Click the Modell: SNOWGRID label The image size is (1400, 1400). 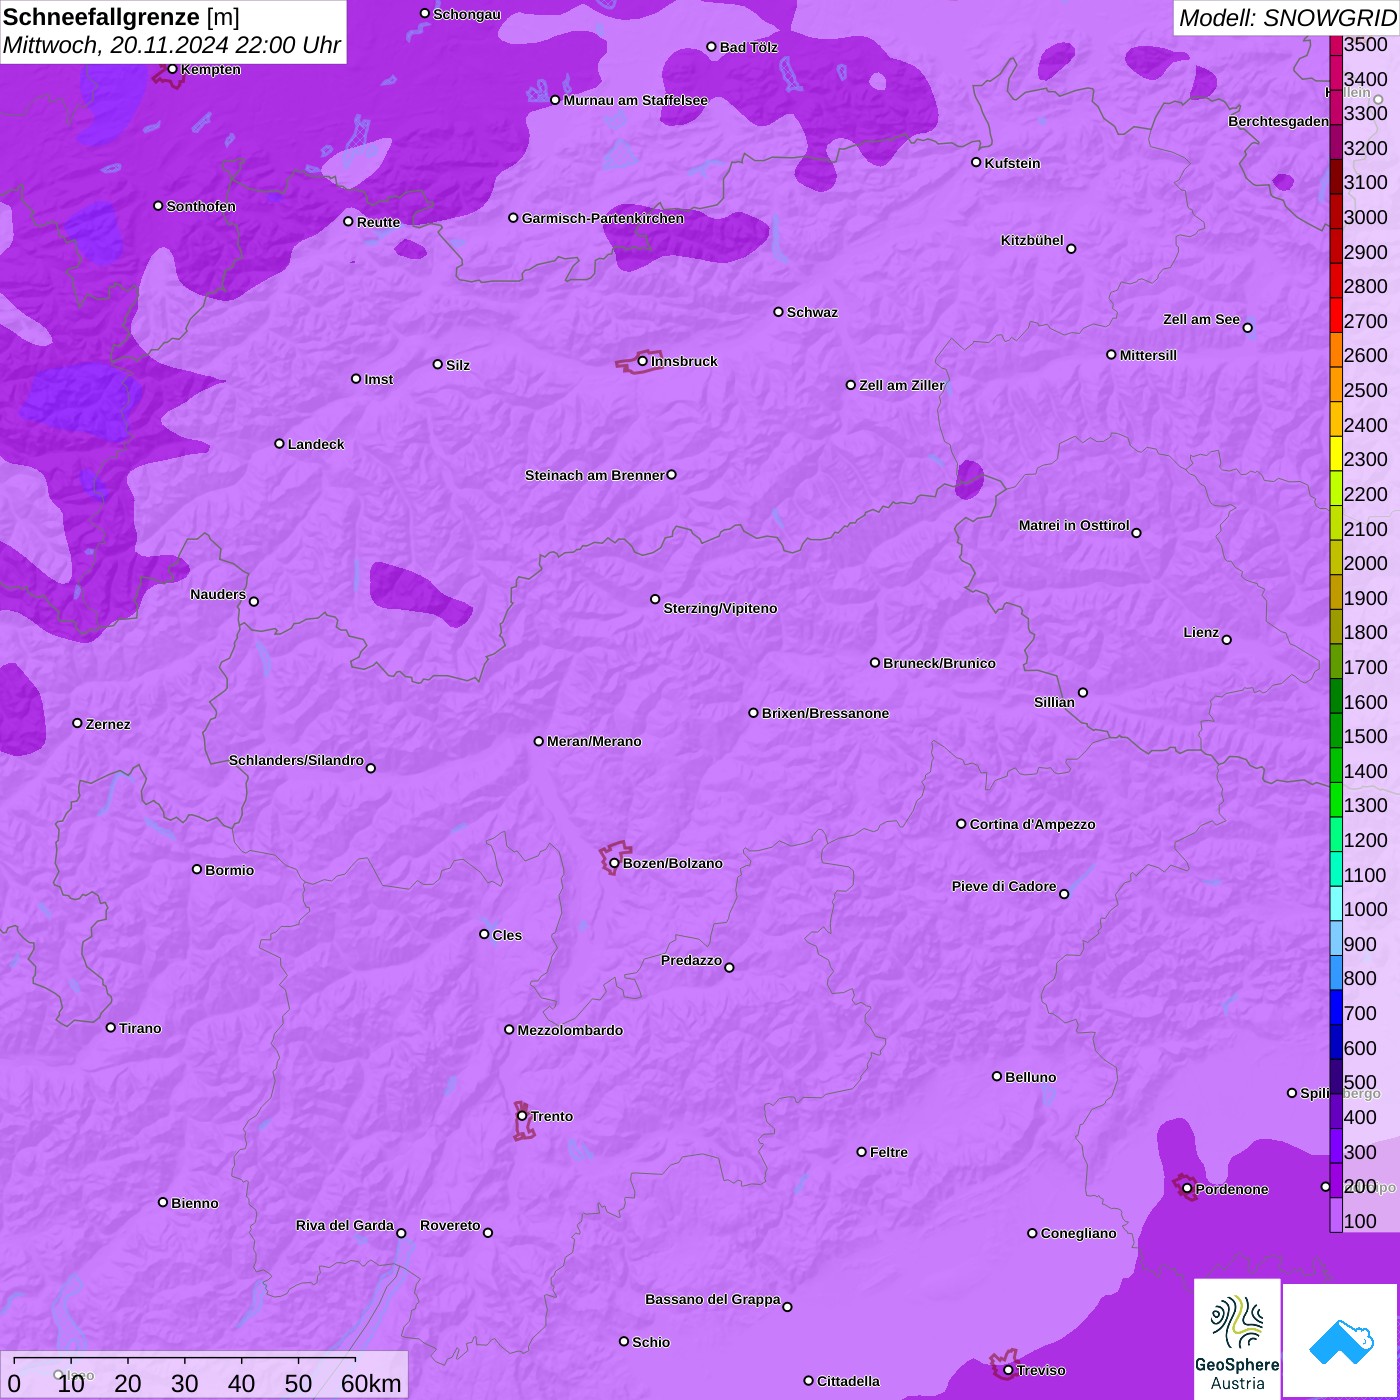[x=1287, y=18]
